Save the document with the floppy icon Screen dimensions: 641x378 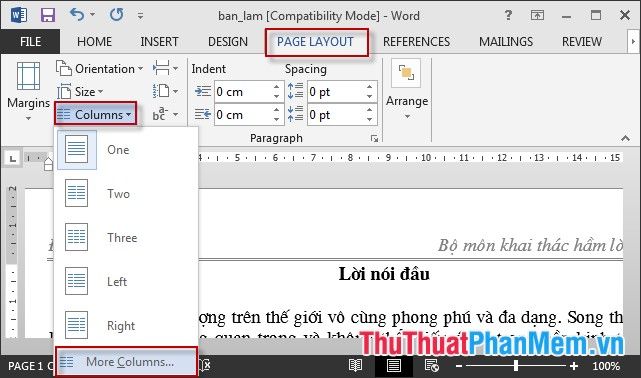point(47,16)
